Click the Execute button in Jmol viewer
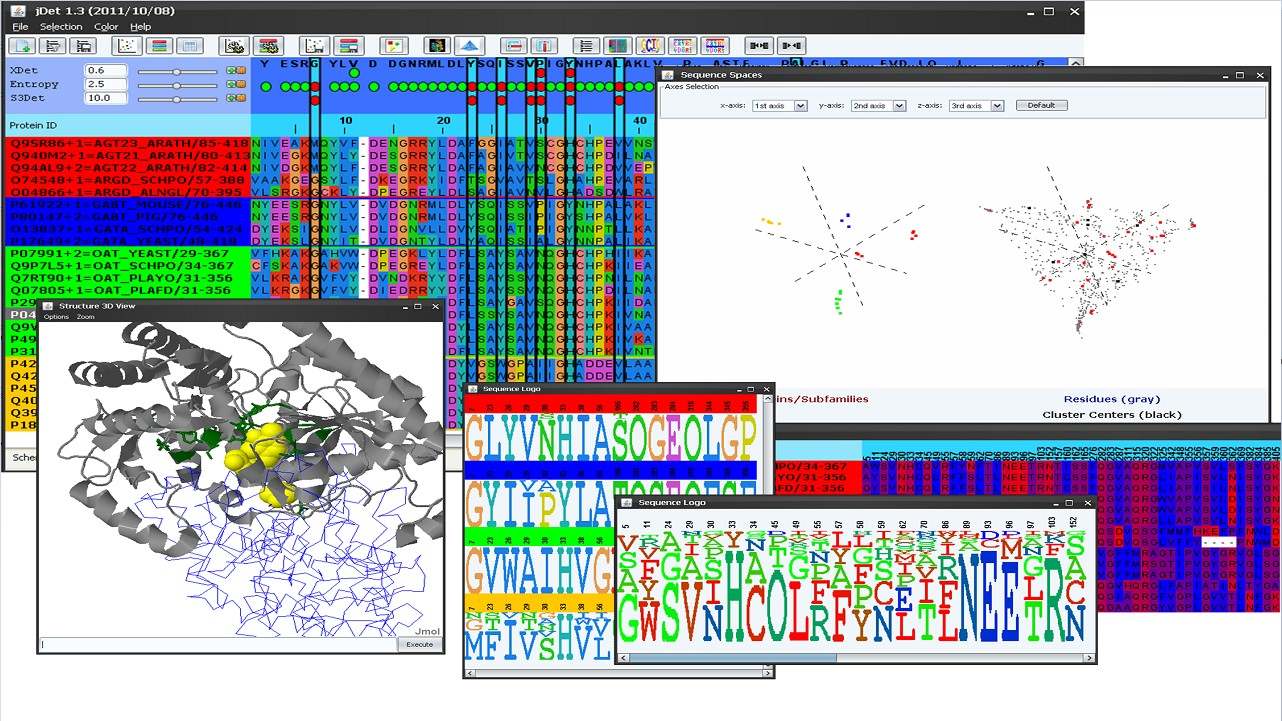The height and width of the screenshot is (721, 1282). [419, 644]
